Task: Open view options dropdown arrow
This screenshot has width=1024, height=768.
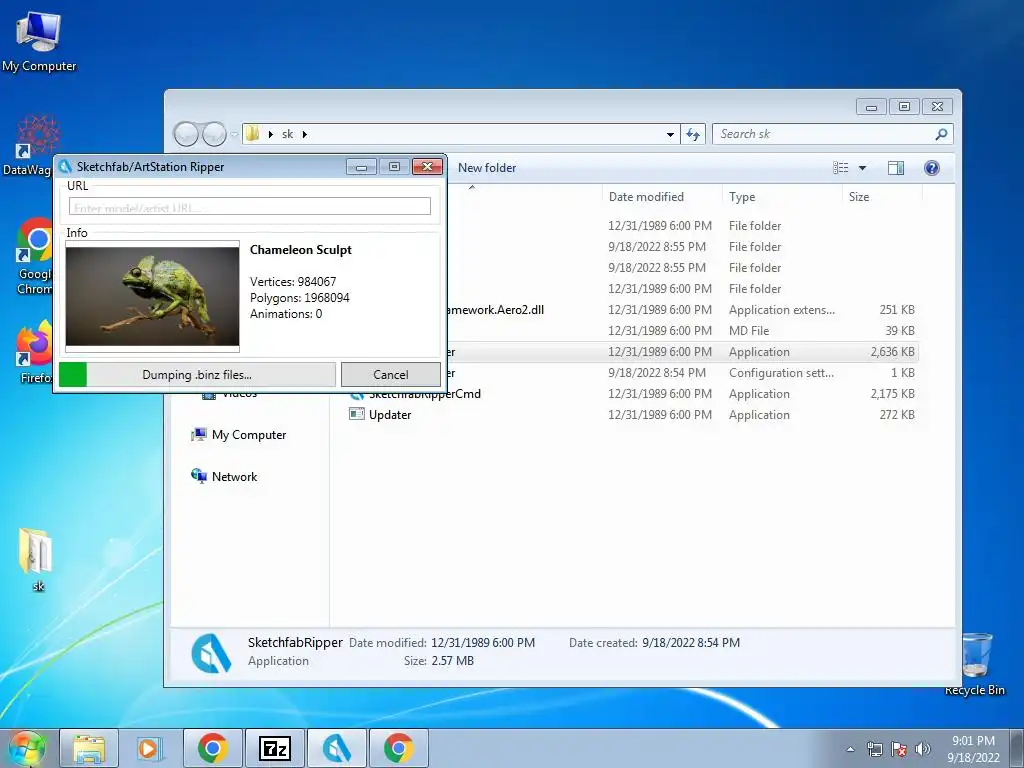Action: tap(862, 168)
